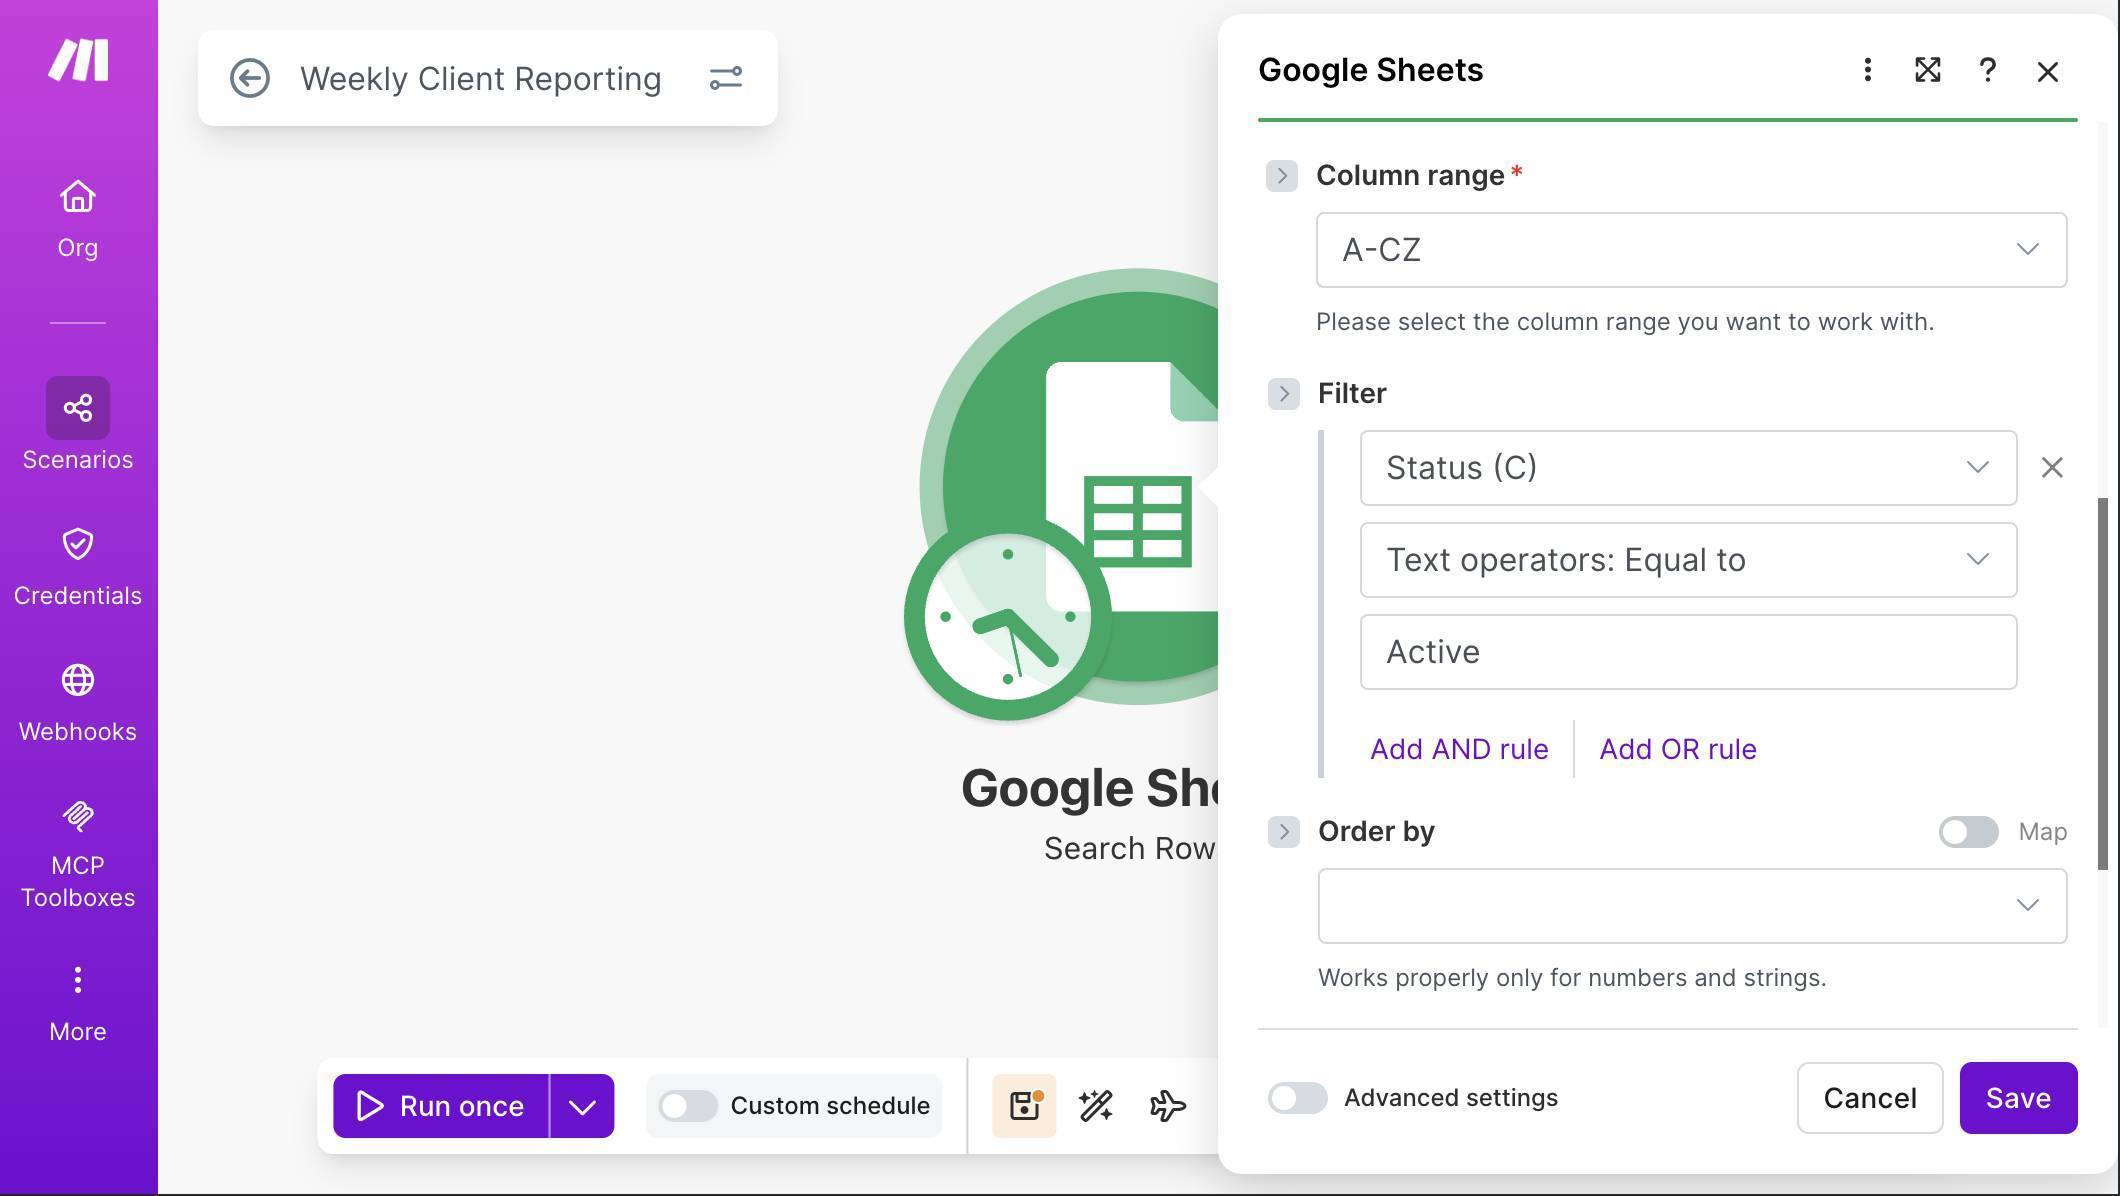Open the three-dot menu in Google Sheets panel
The height and width of the screenshot is (1196, 2120).
pyautogui.click(x=1866, y=70)
